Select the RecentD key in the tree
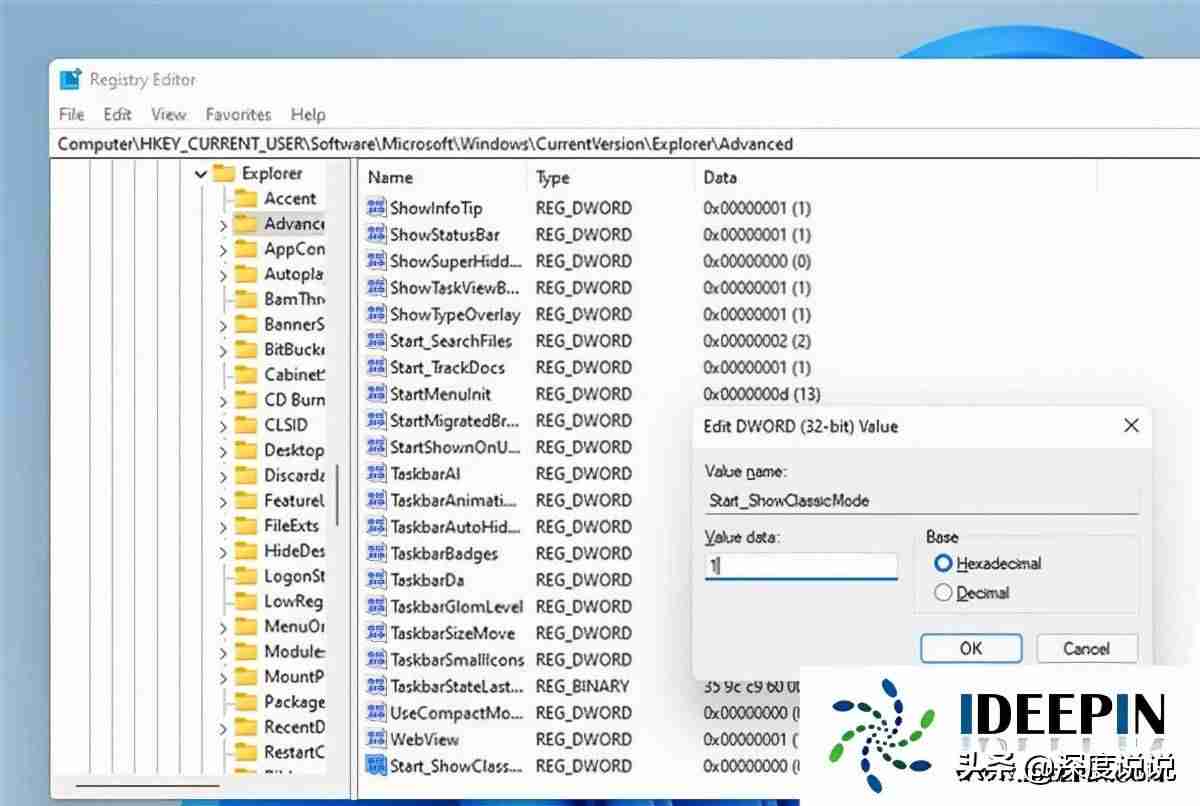Image resolution: width=1200 pixels, height=806 pixels. pos(294,727)
